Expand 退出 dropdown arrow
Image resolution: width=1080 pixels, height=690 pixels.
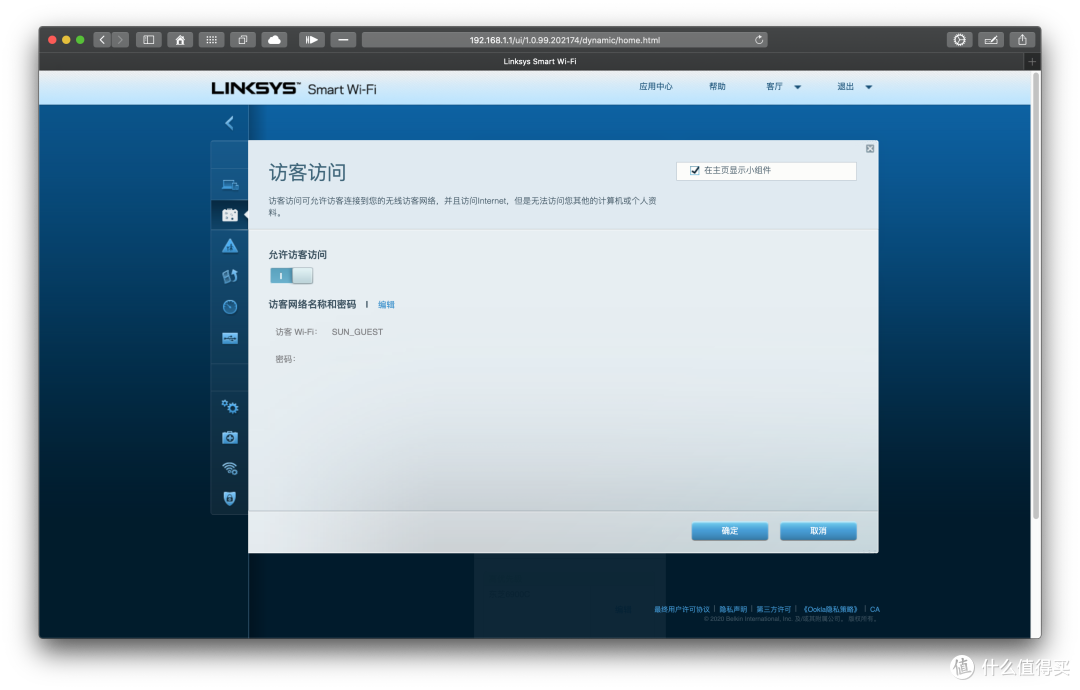pos(869,87)
